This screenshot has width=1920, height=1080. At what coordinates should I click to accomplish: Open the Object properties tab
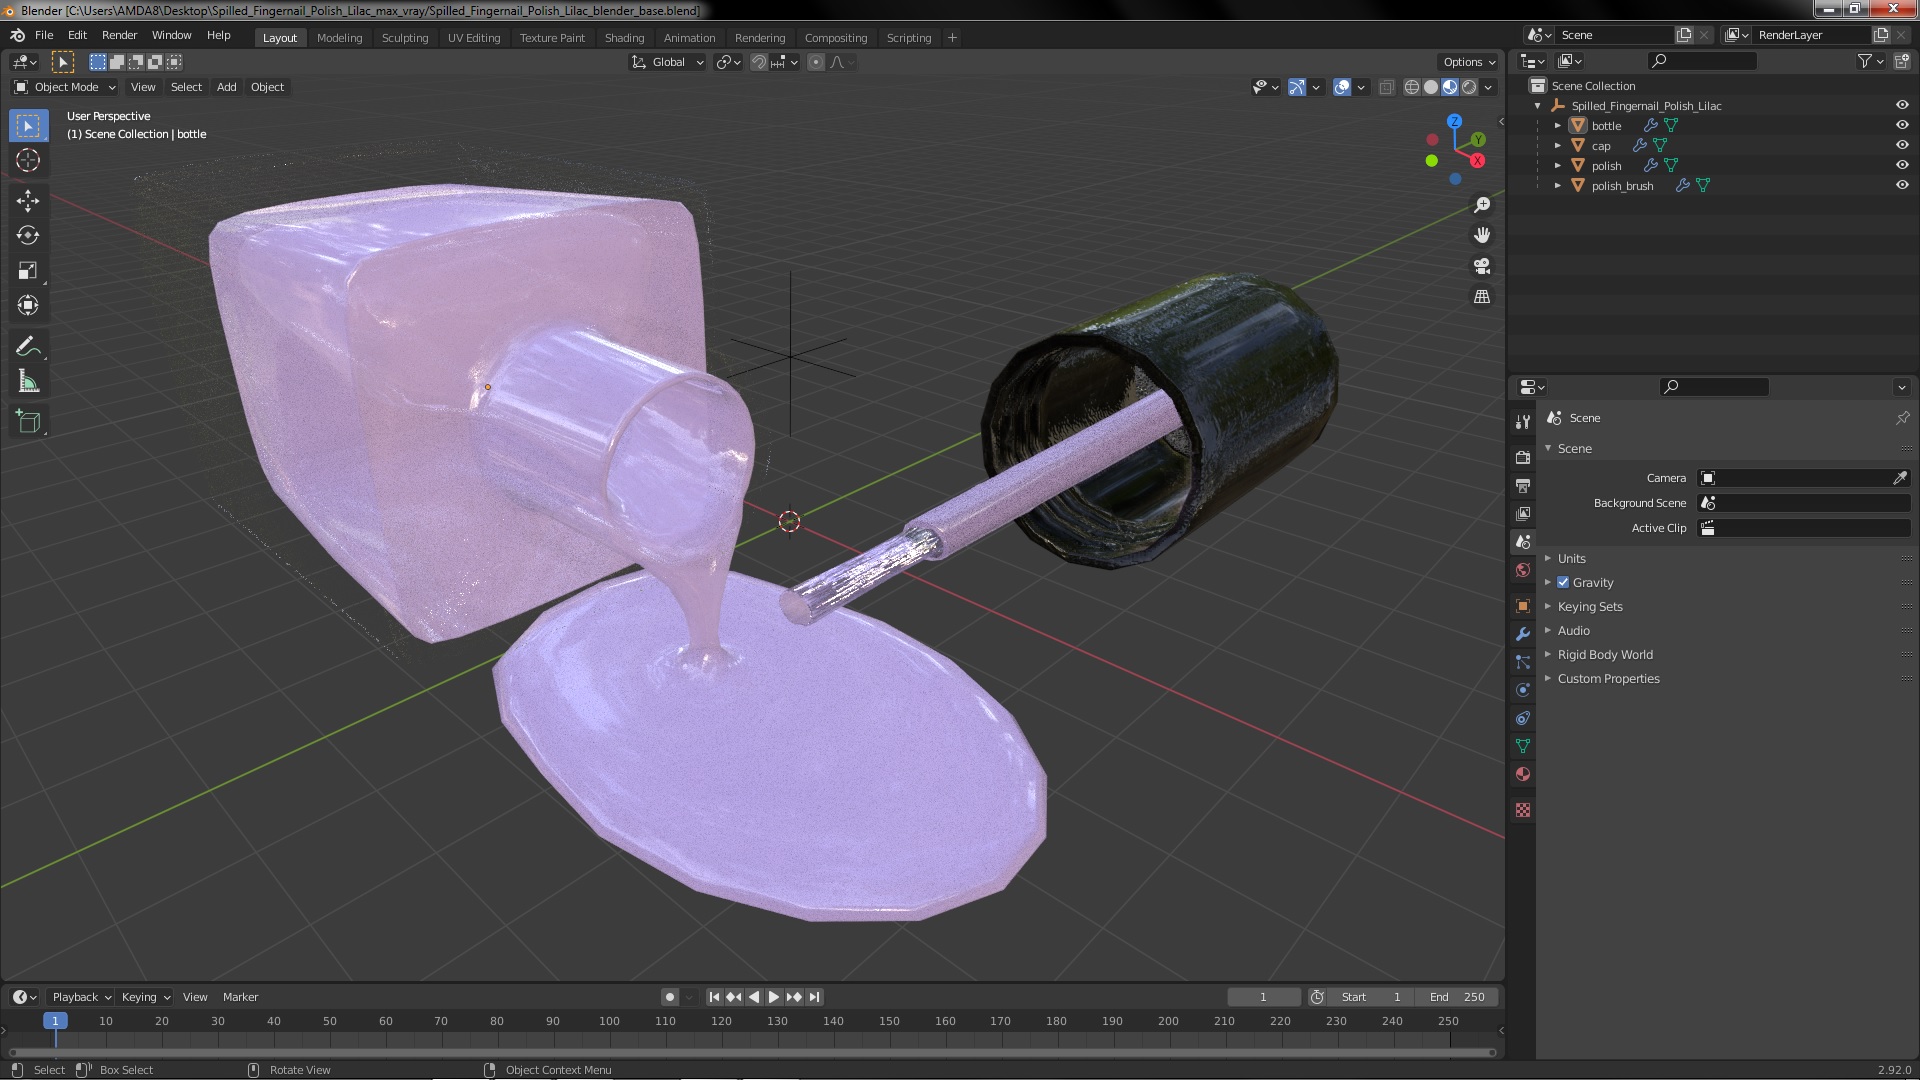(1523, 606)
